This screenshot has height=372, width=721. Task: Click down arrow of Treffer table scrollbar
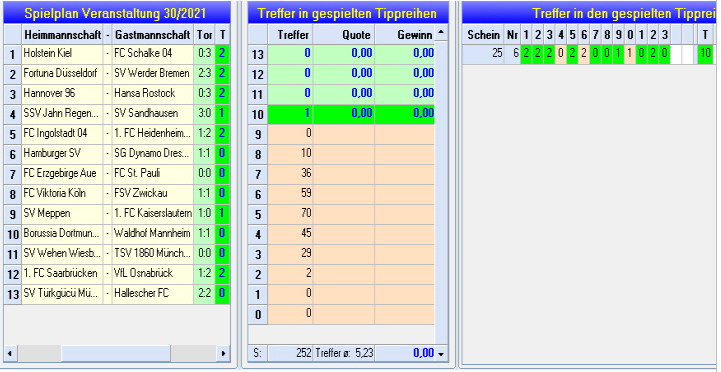(441, 354)
